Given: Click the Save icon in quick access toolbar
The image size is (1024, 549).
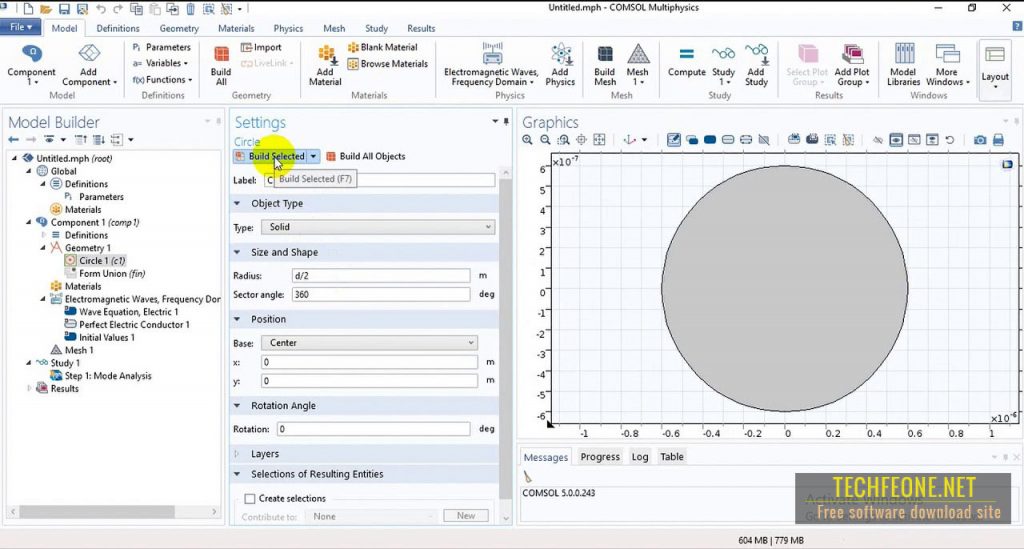Looking at the screenshot, I should pyautogui.click(x=64, y=9).
